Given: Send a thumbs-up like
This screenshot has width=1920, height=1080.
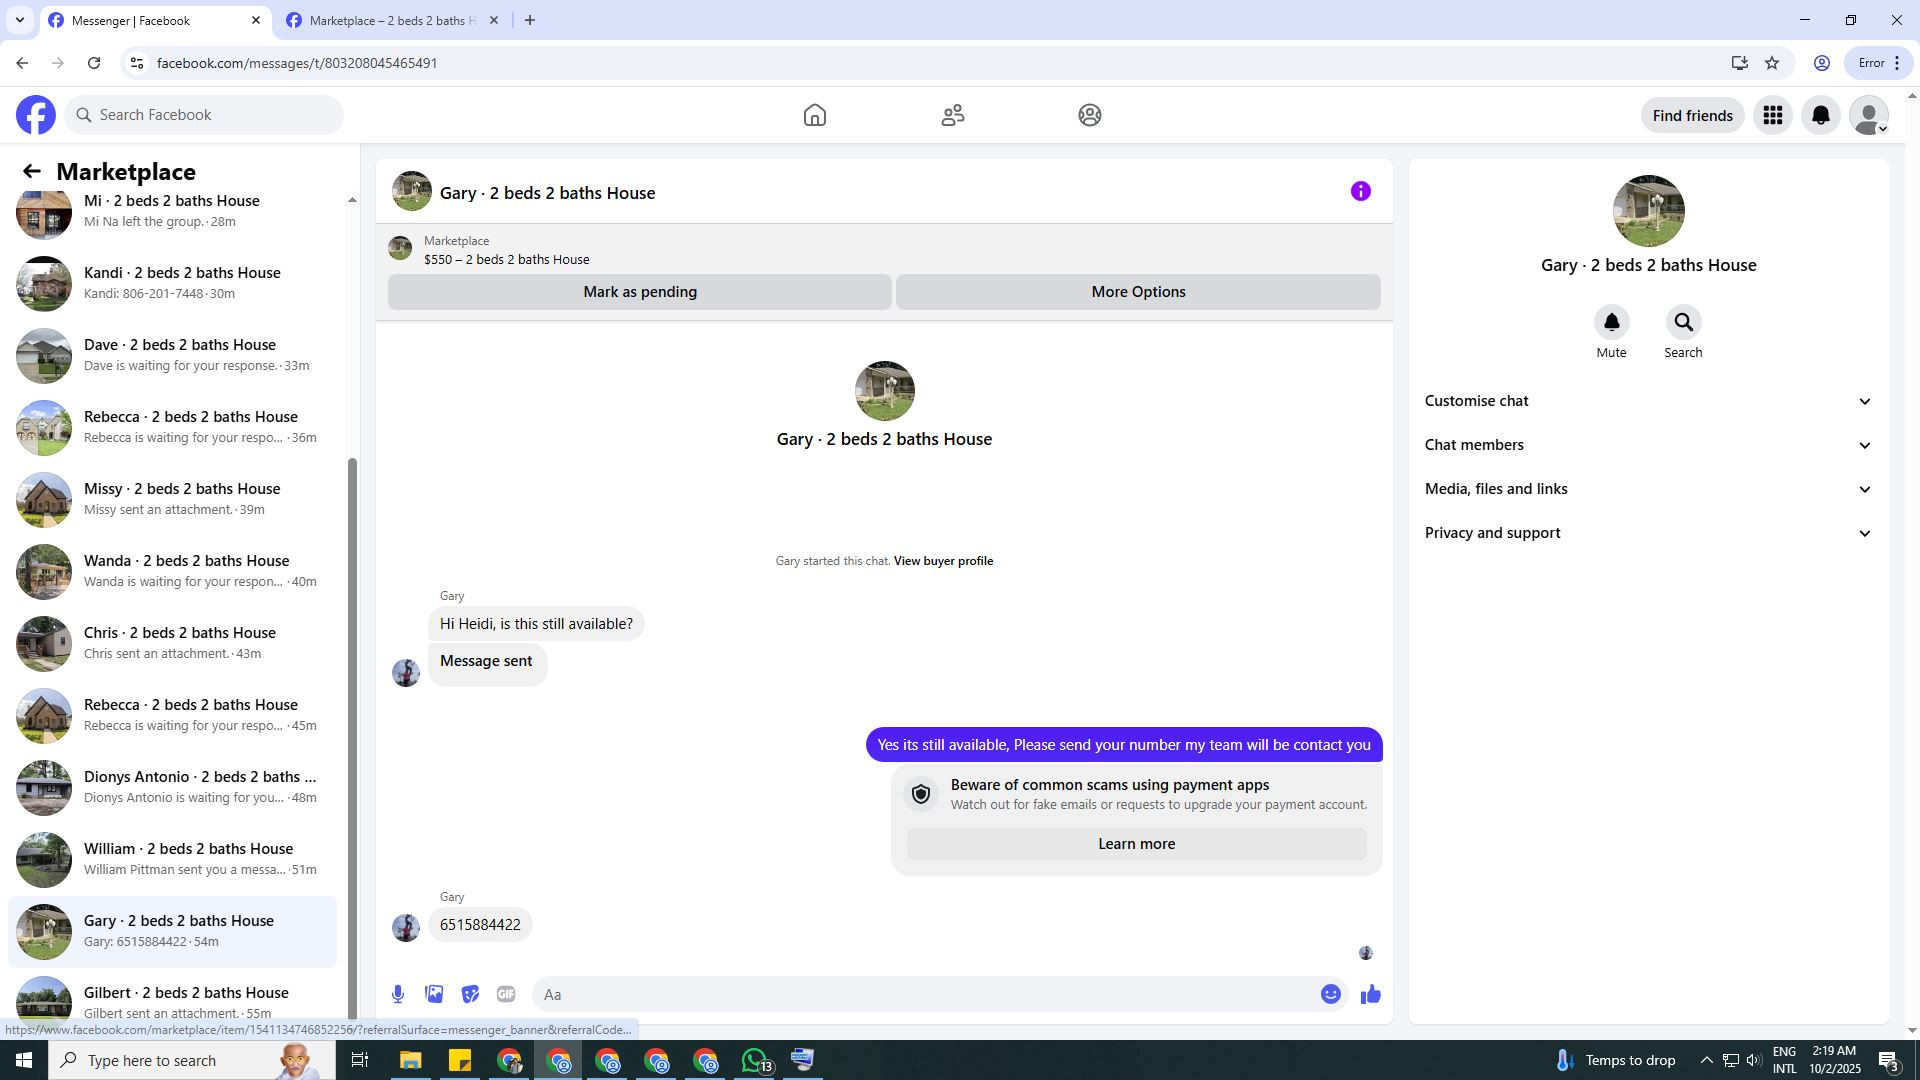Looking at the screenshot, I should point(1370,994).
